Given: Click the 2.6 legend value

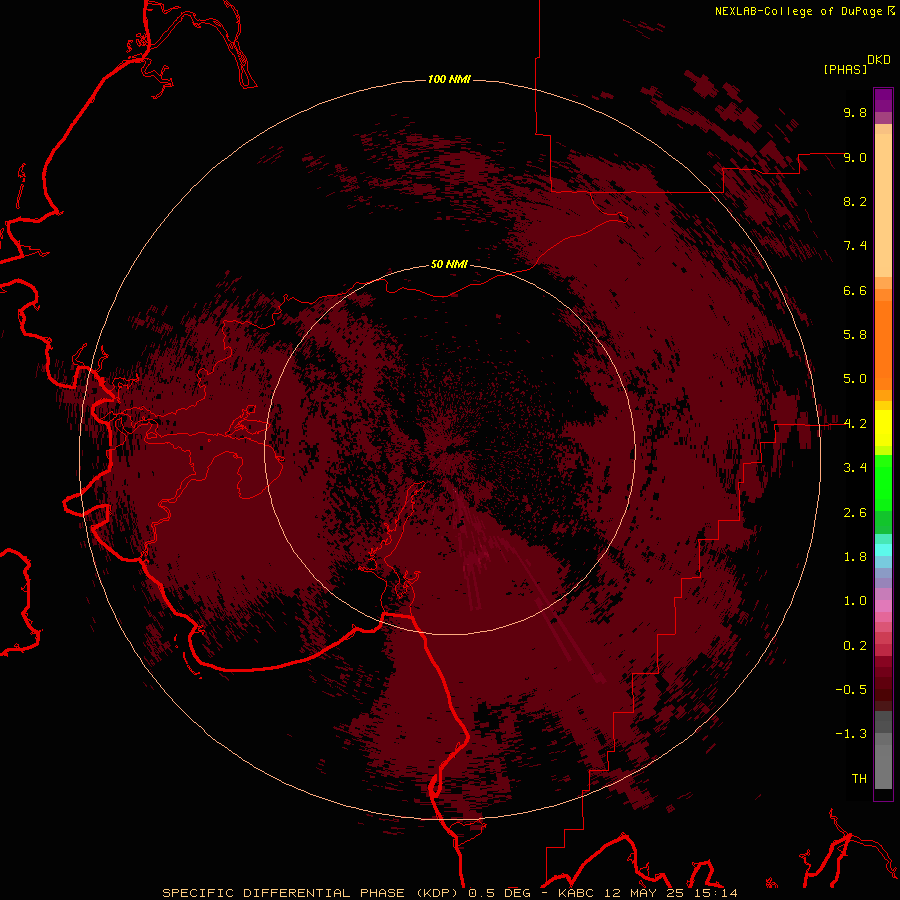Looking at the screenshot, I should pyautogui.click(x=855, y=513).
